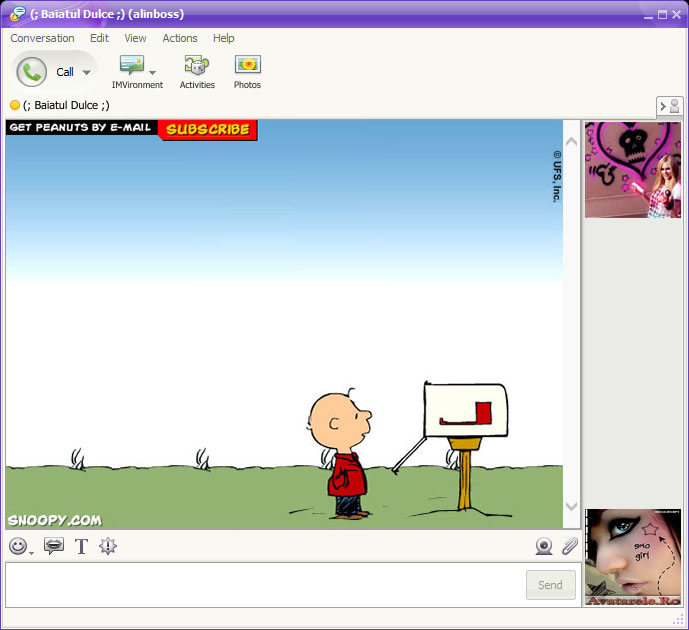Click into the message input box
This screenshot has width=689, height=630.
click(265, 585)
